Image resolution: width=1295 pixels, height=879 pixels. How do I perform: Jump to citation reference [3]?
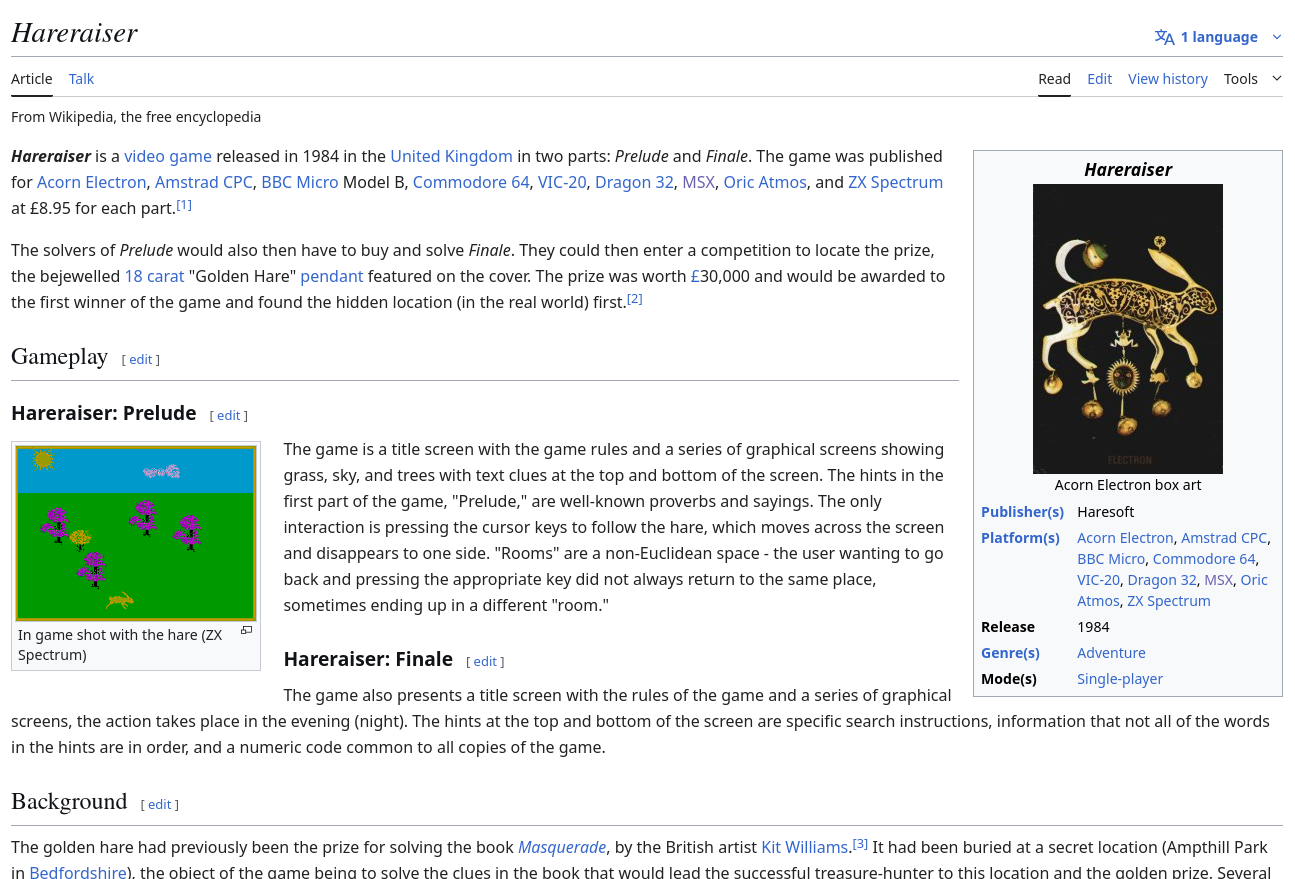point(860,844)
